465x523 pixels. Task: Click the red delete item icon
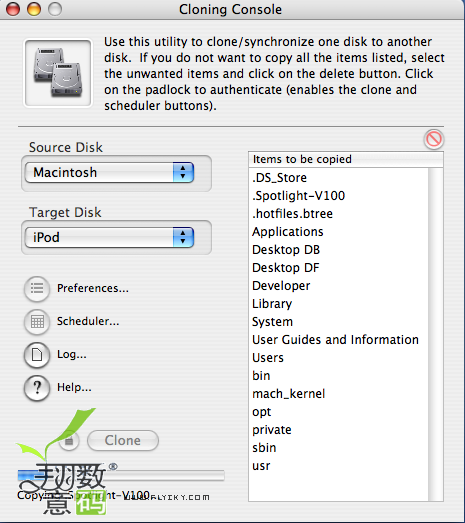pyautogui.click(x=434, y=139)
